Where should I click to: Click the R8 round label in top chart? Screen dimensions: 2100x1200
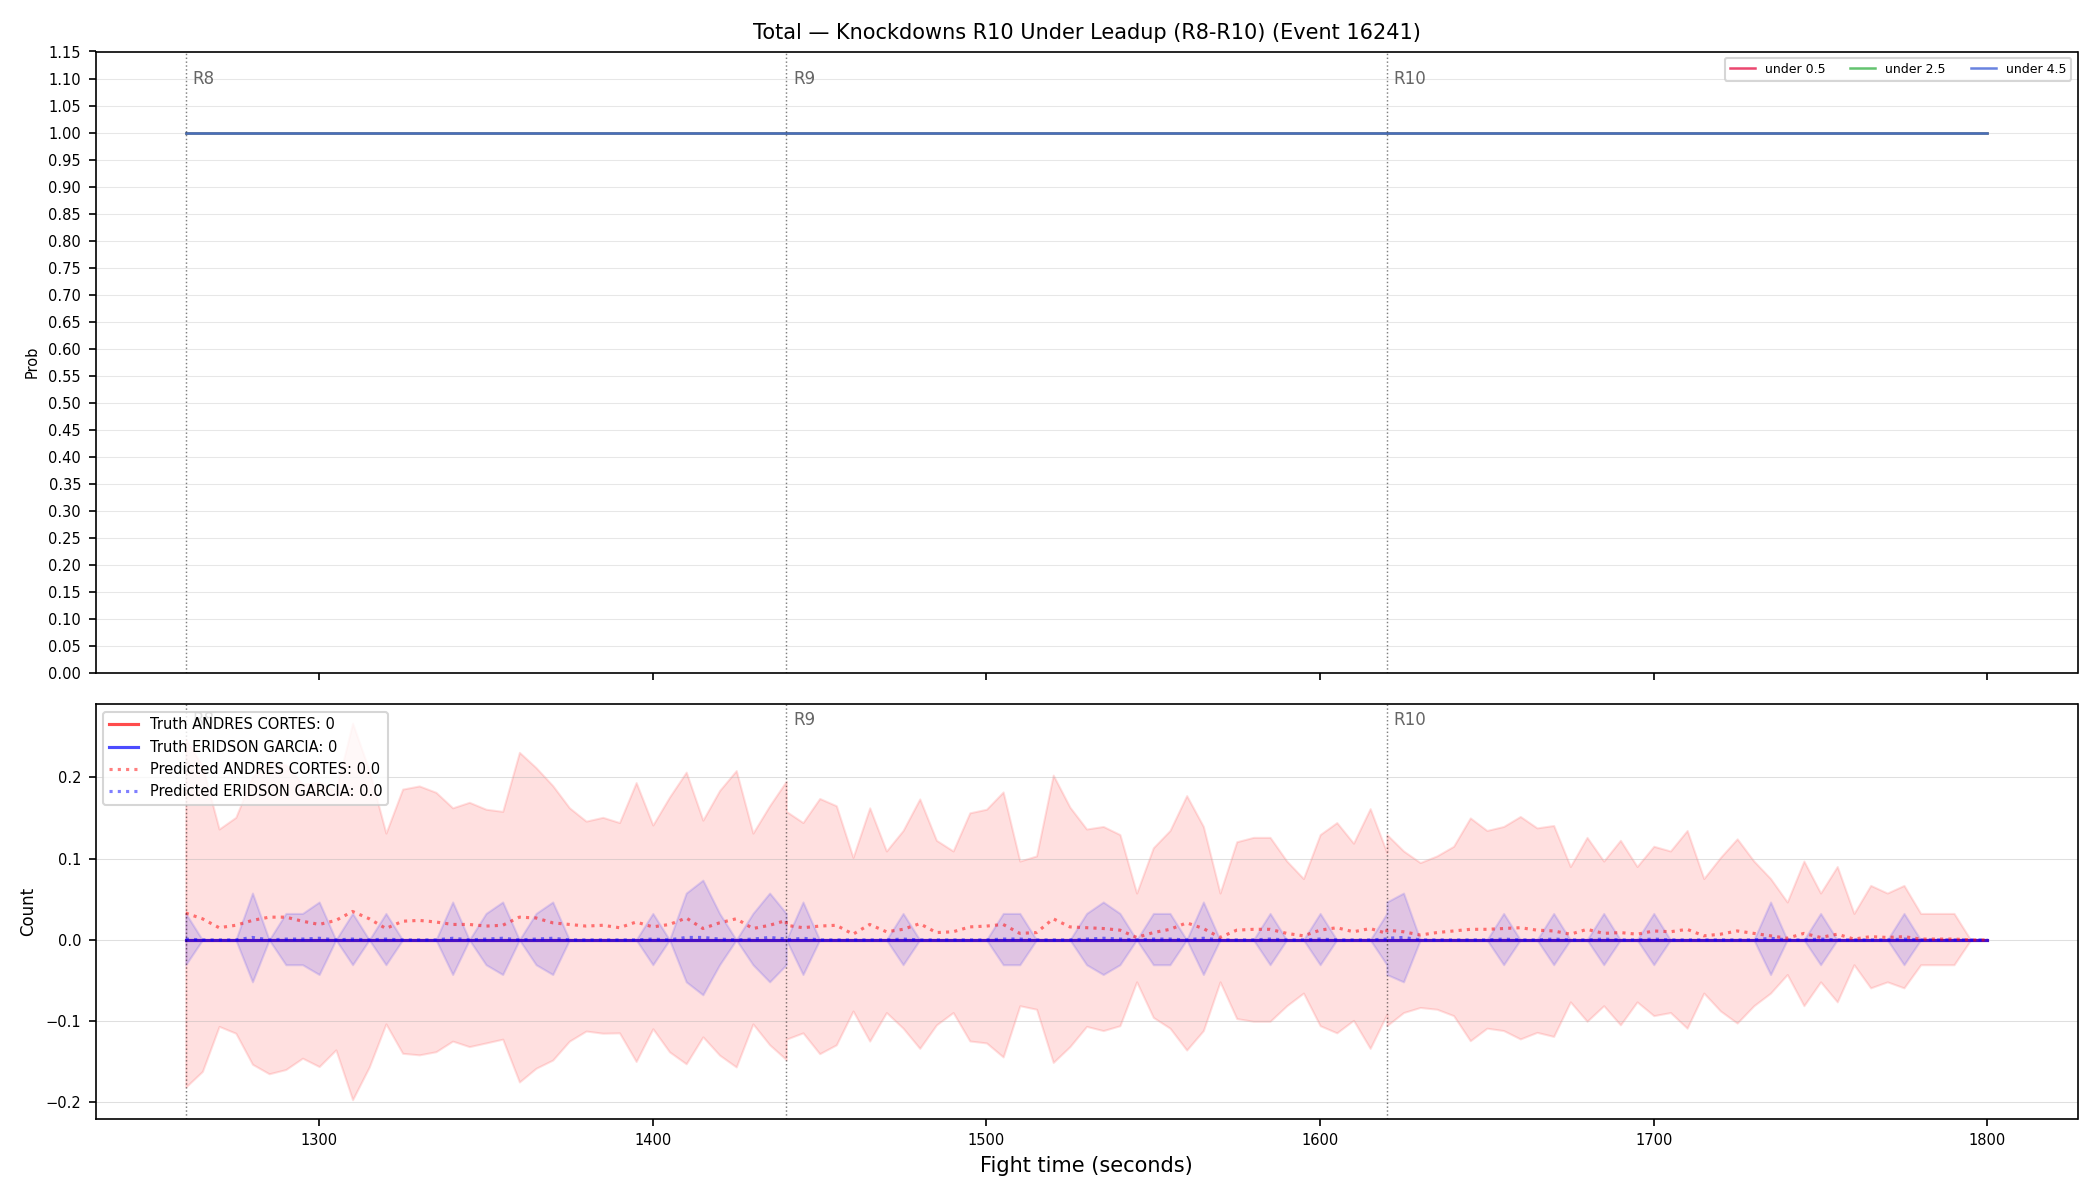click(x=203, y=78)
